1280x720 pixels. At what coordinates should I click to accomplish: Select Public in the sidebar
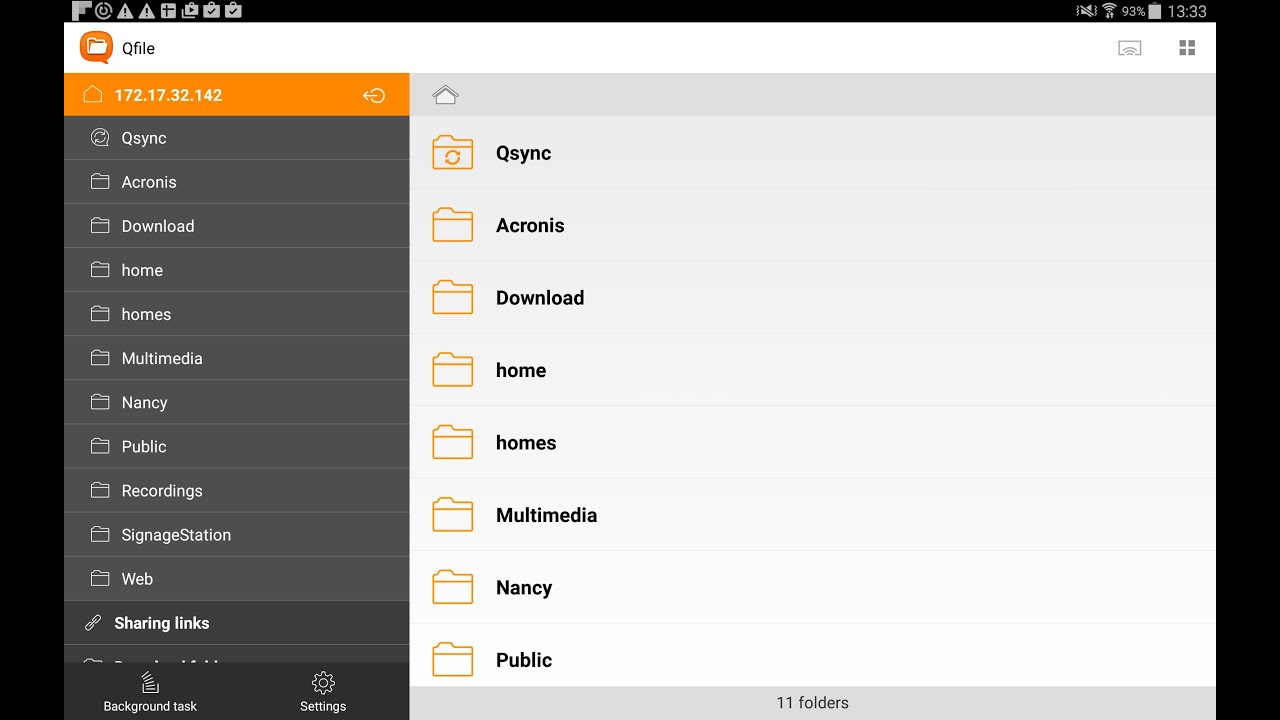pos(237,446)
